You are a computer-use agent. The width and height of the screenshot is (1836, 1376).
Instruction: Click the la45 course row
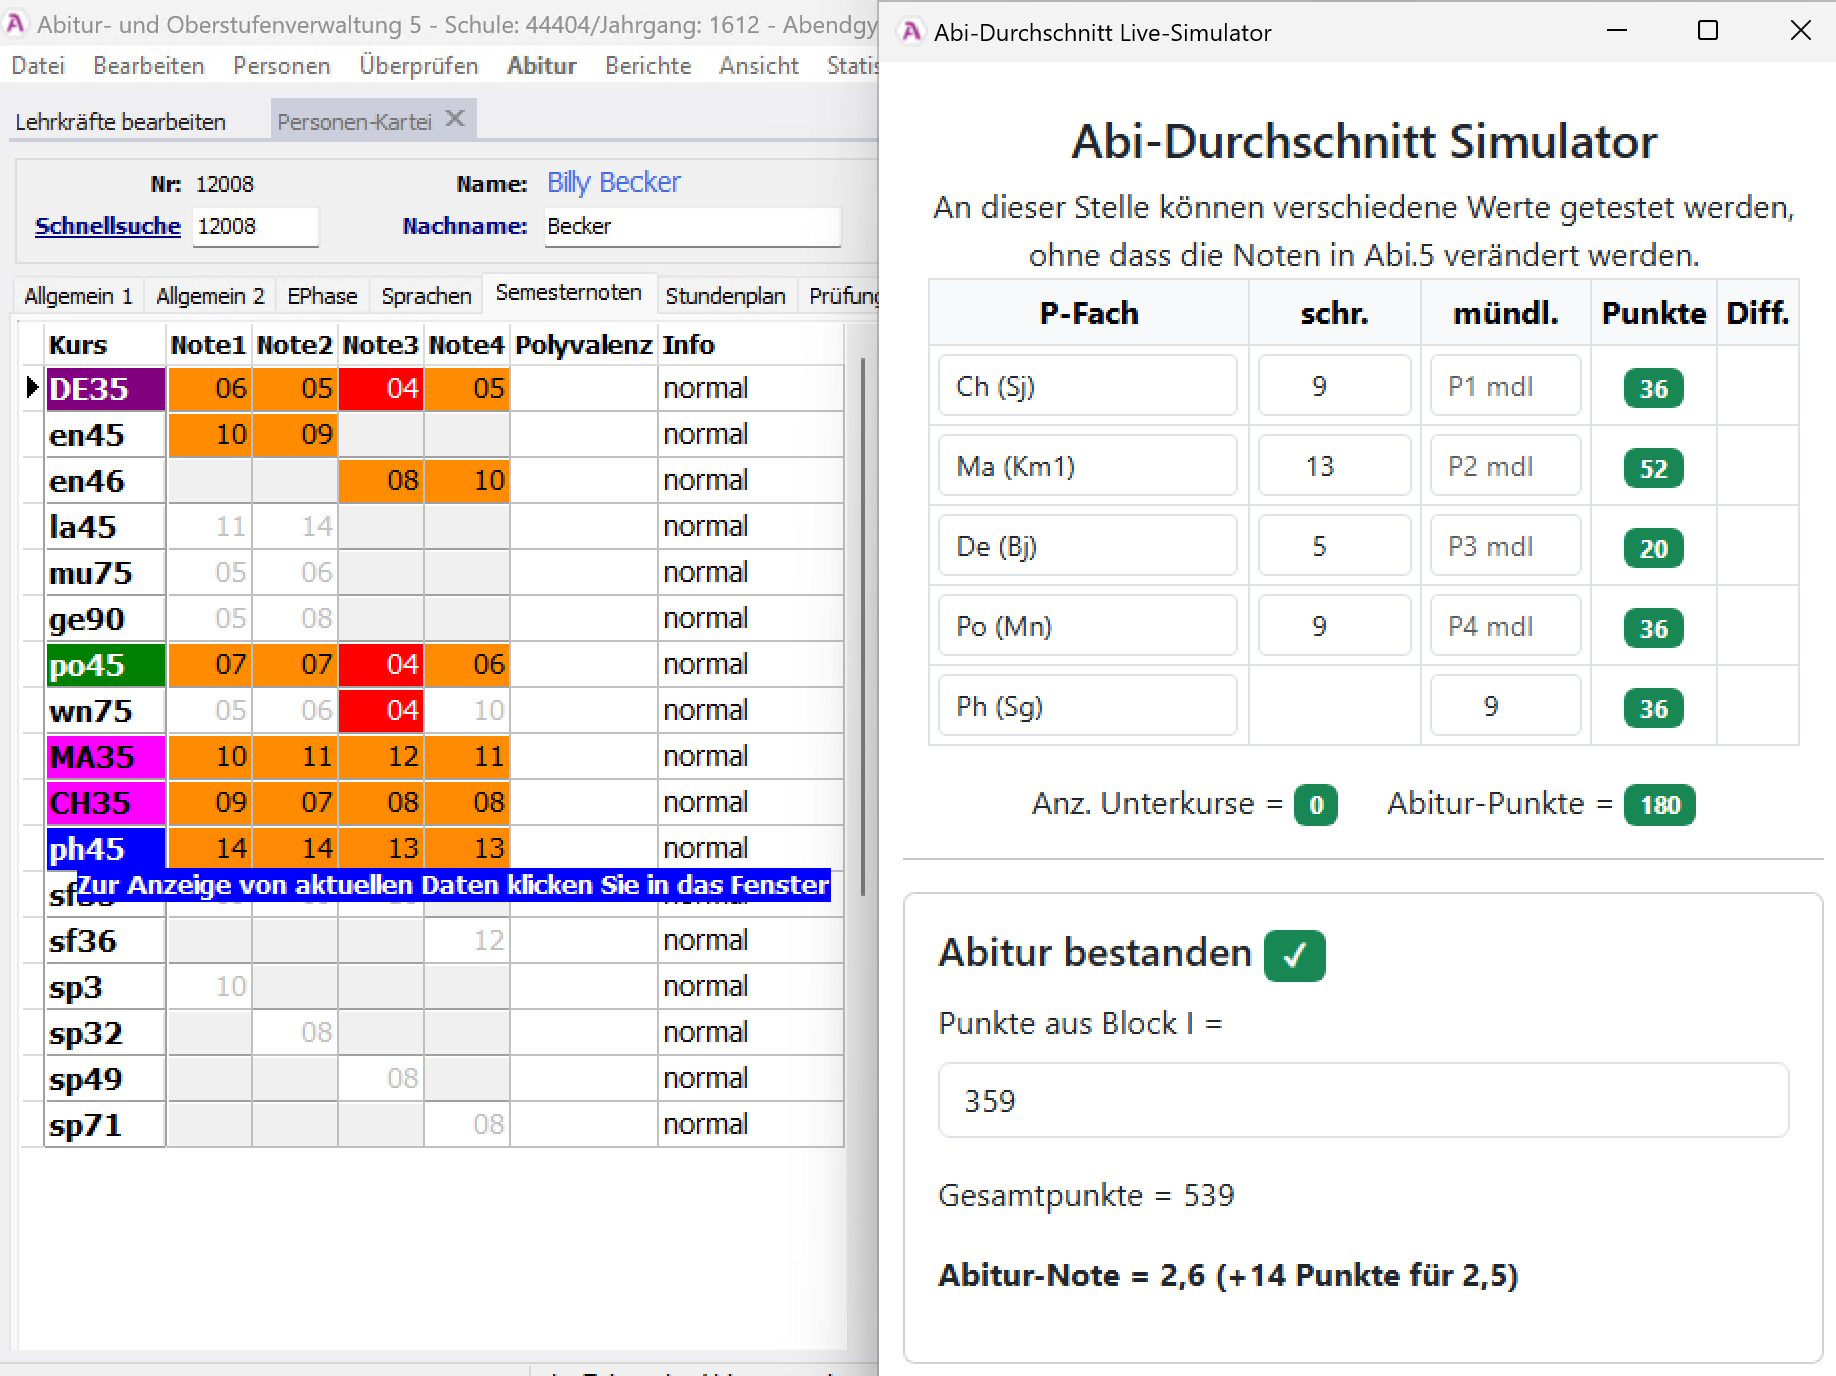coord(444,526)
